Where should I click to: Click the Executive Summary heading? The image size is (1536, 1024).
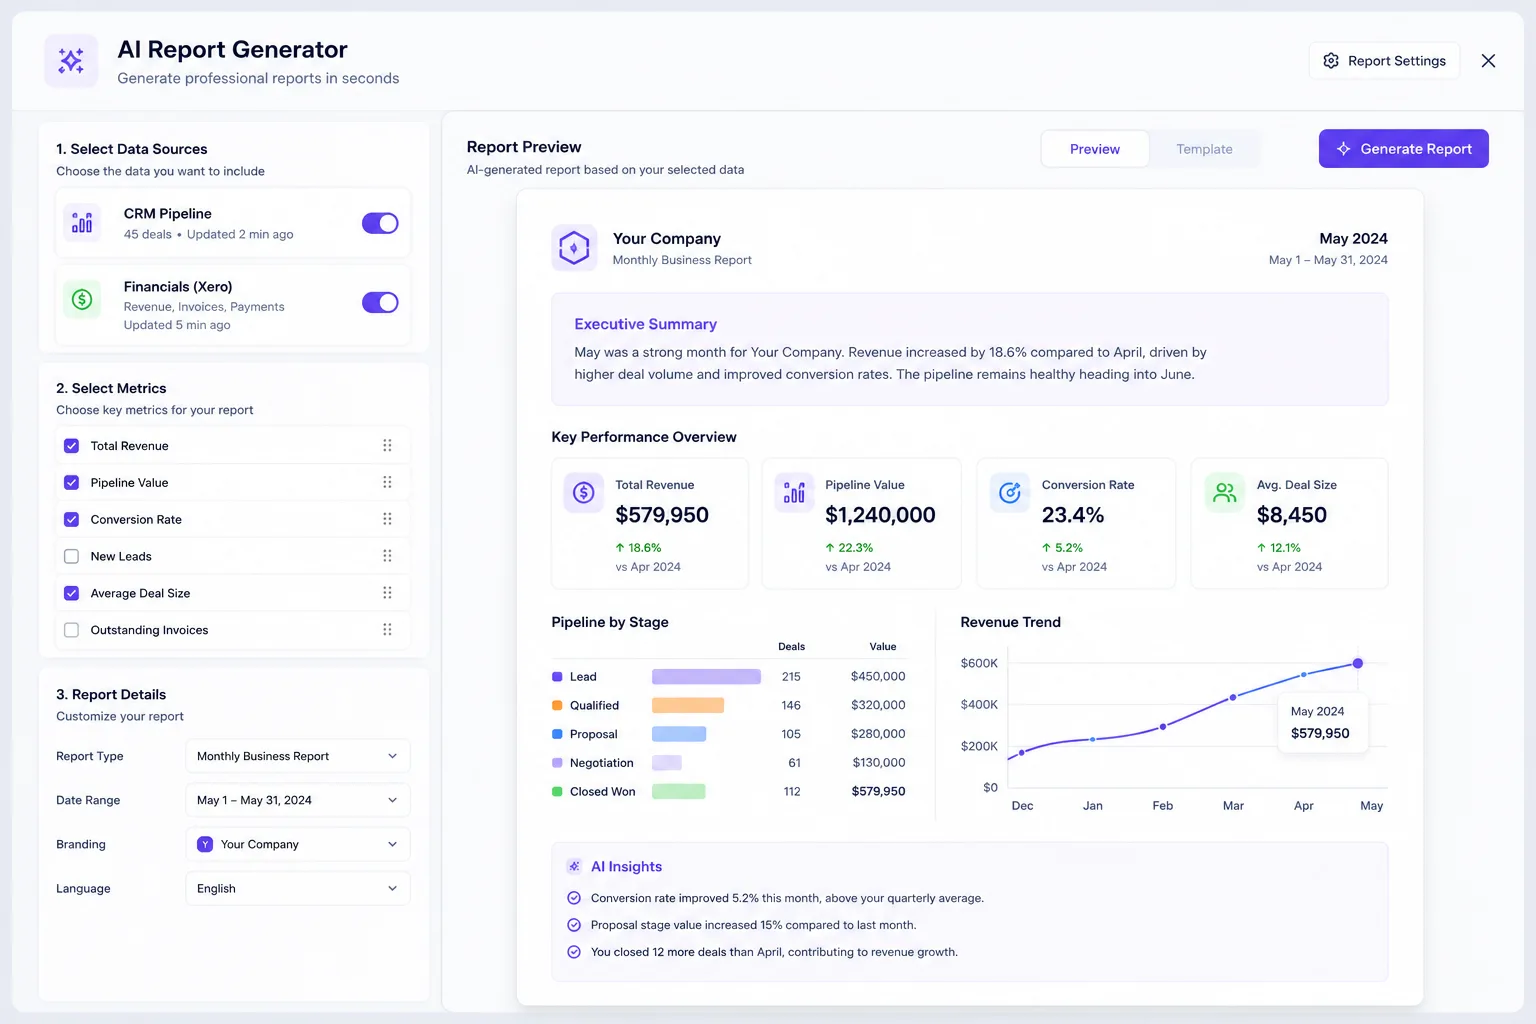click(x=646, y=324)
